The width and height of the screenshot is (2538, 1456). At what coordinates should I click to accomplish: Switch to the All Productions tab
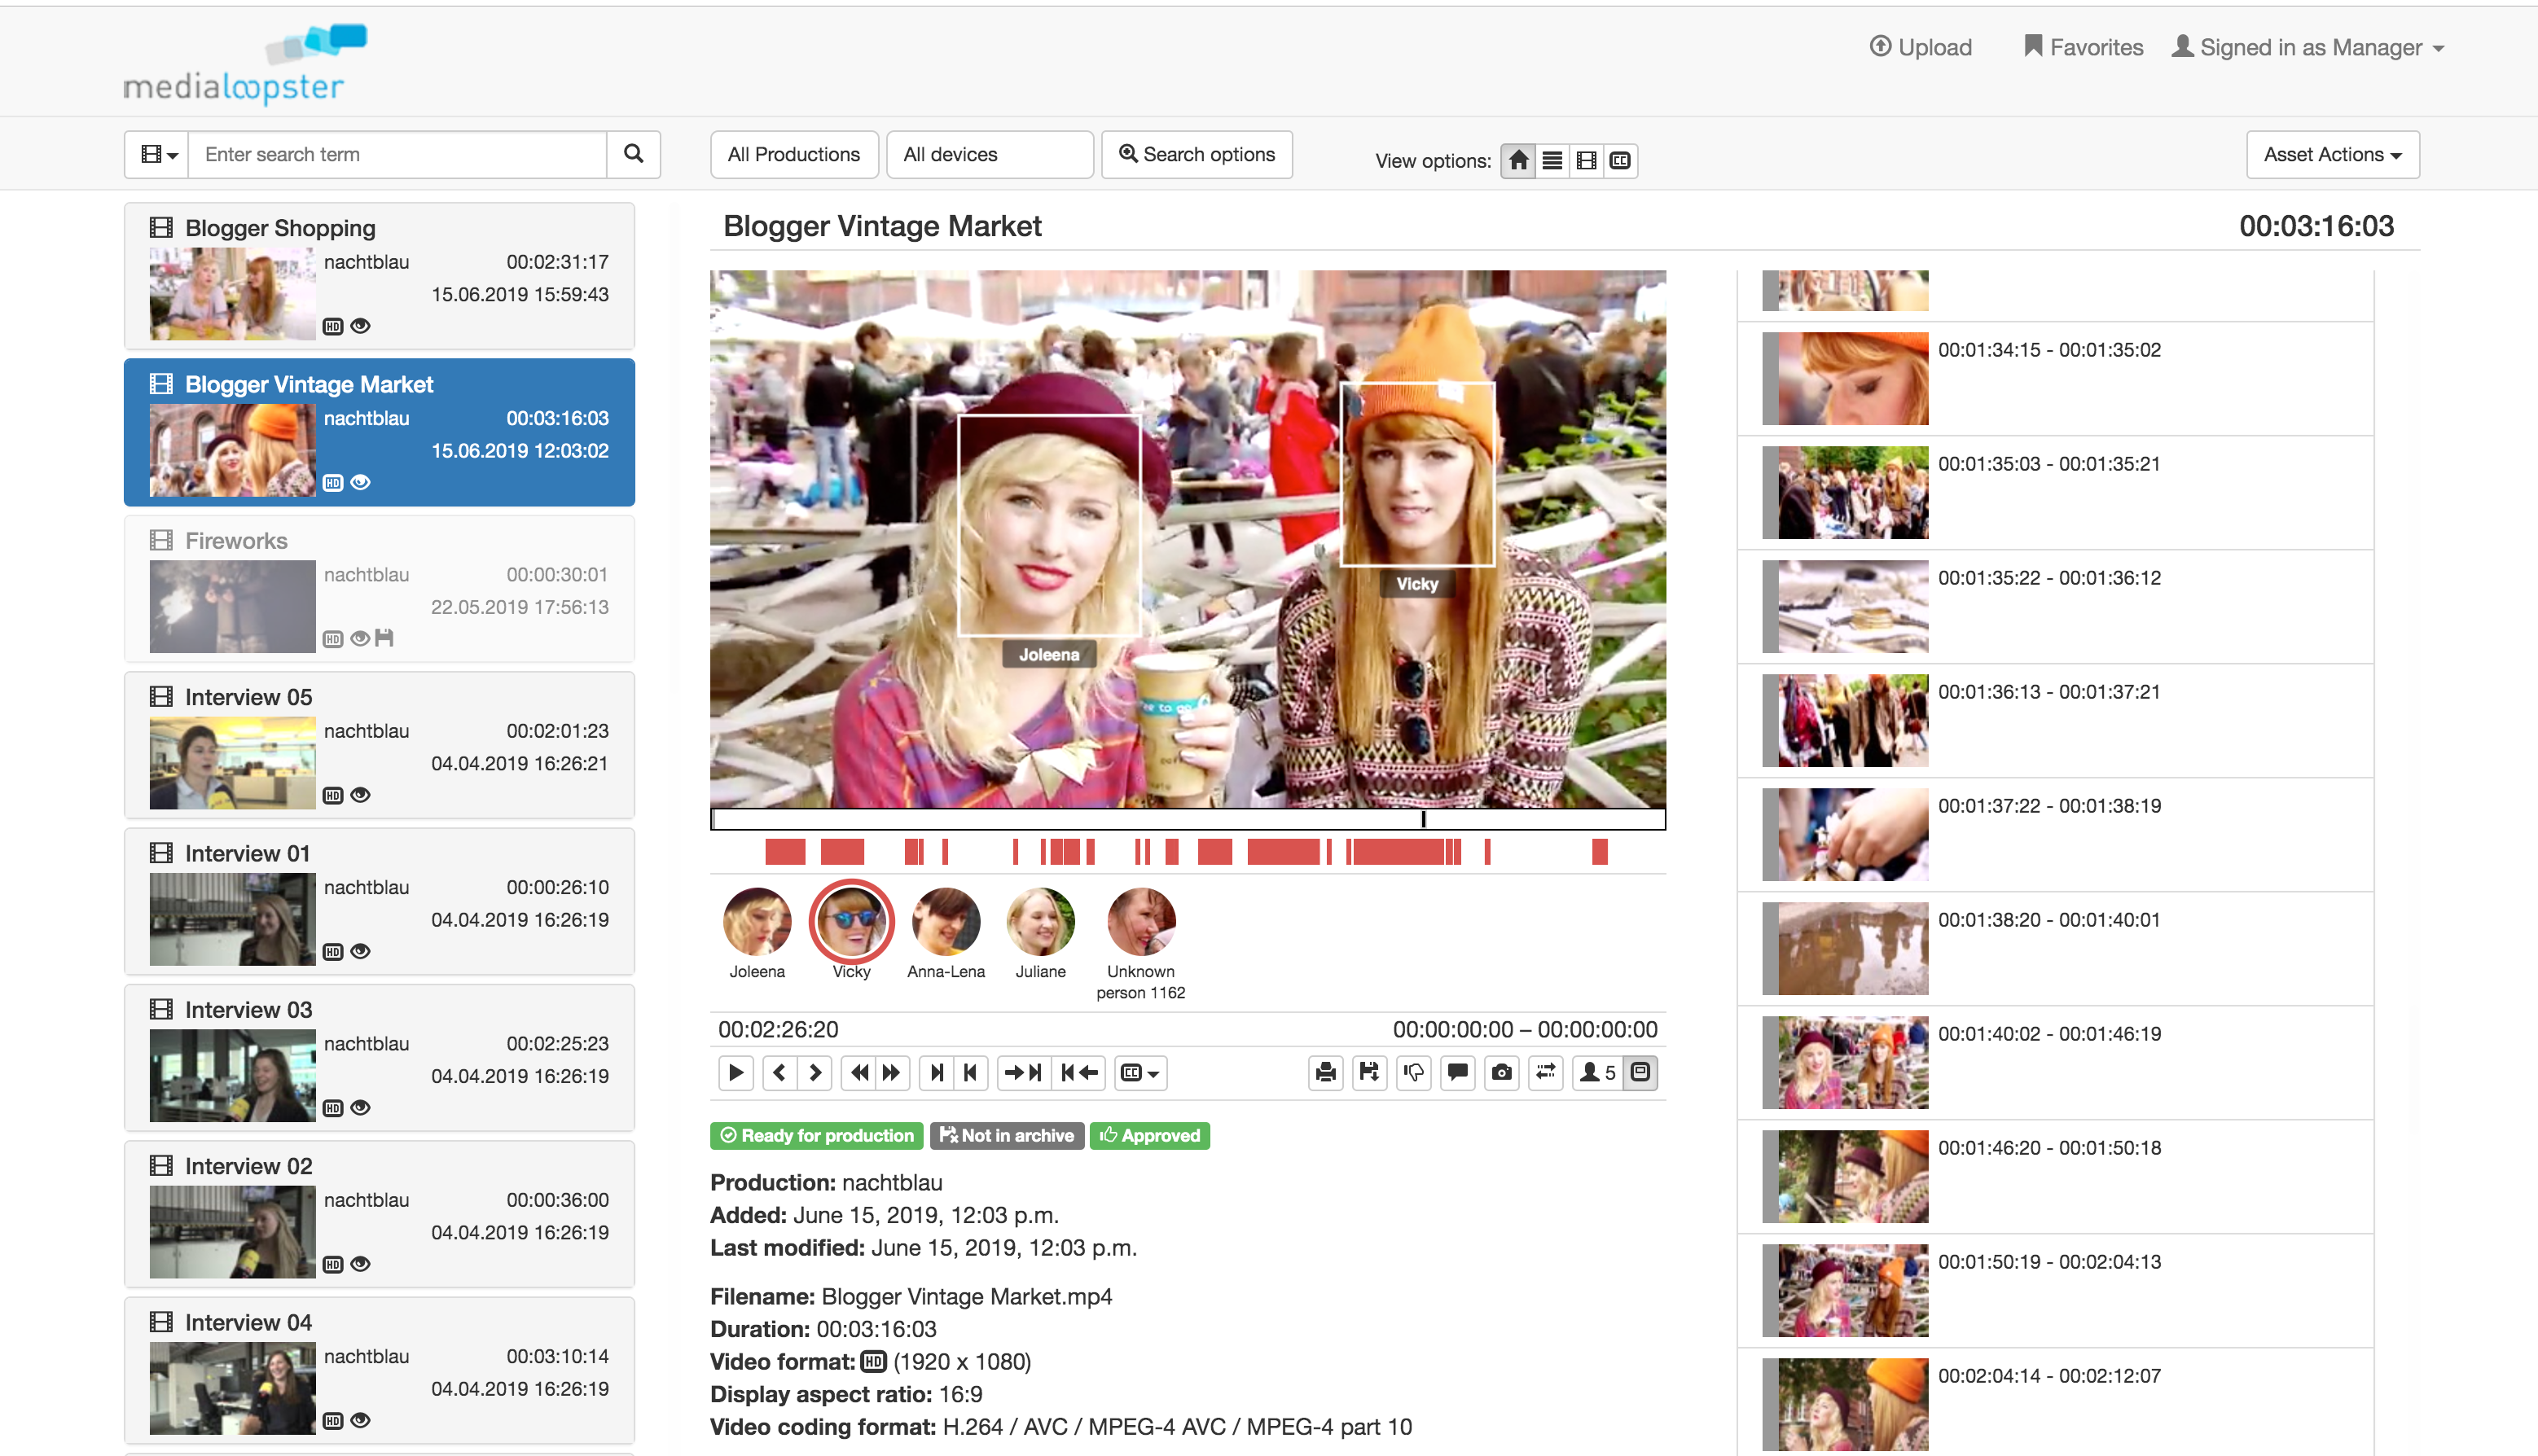coord(793,154)
